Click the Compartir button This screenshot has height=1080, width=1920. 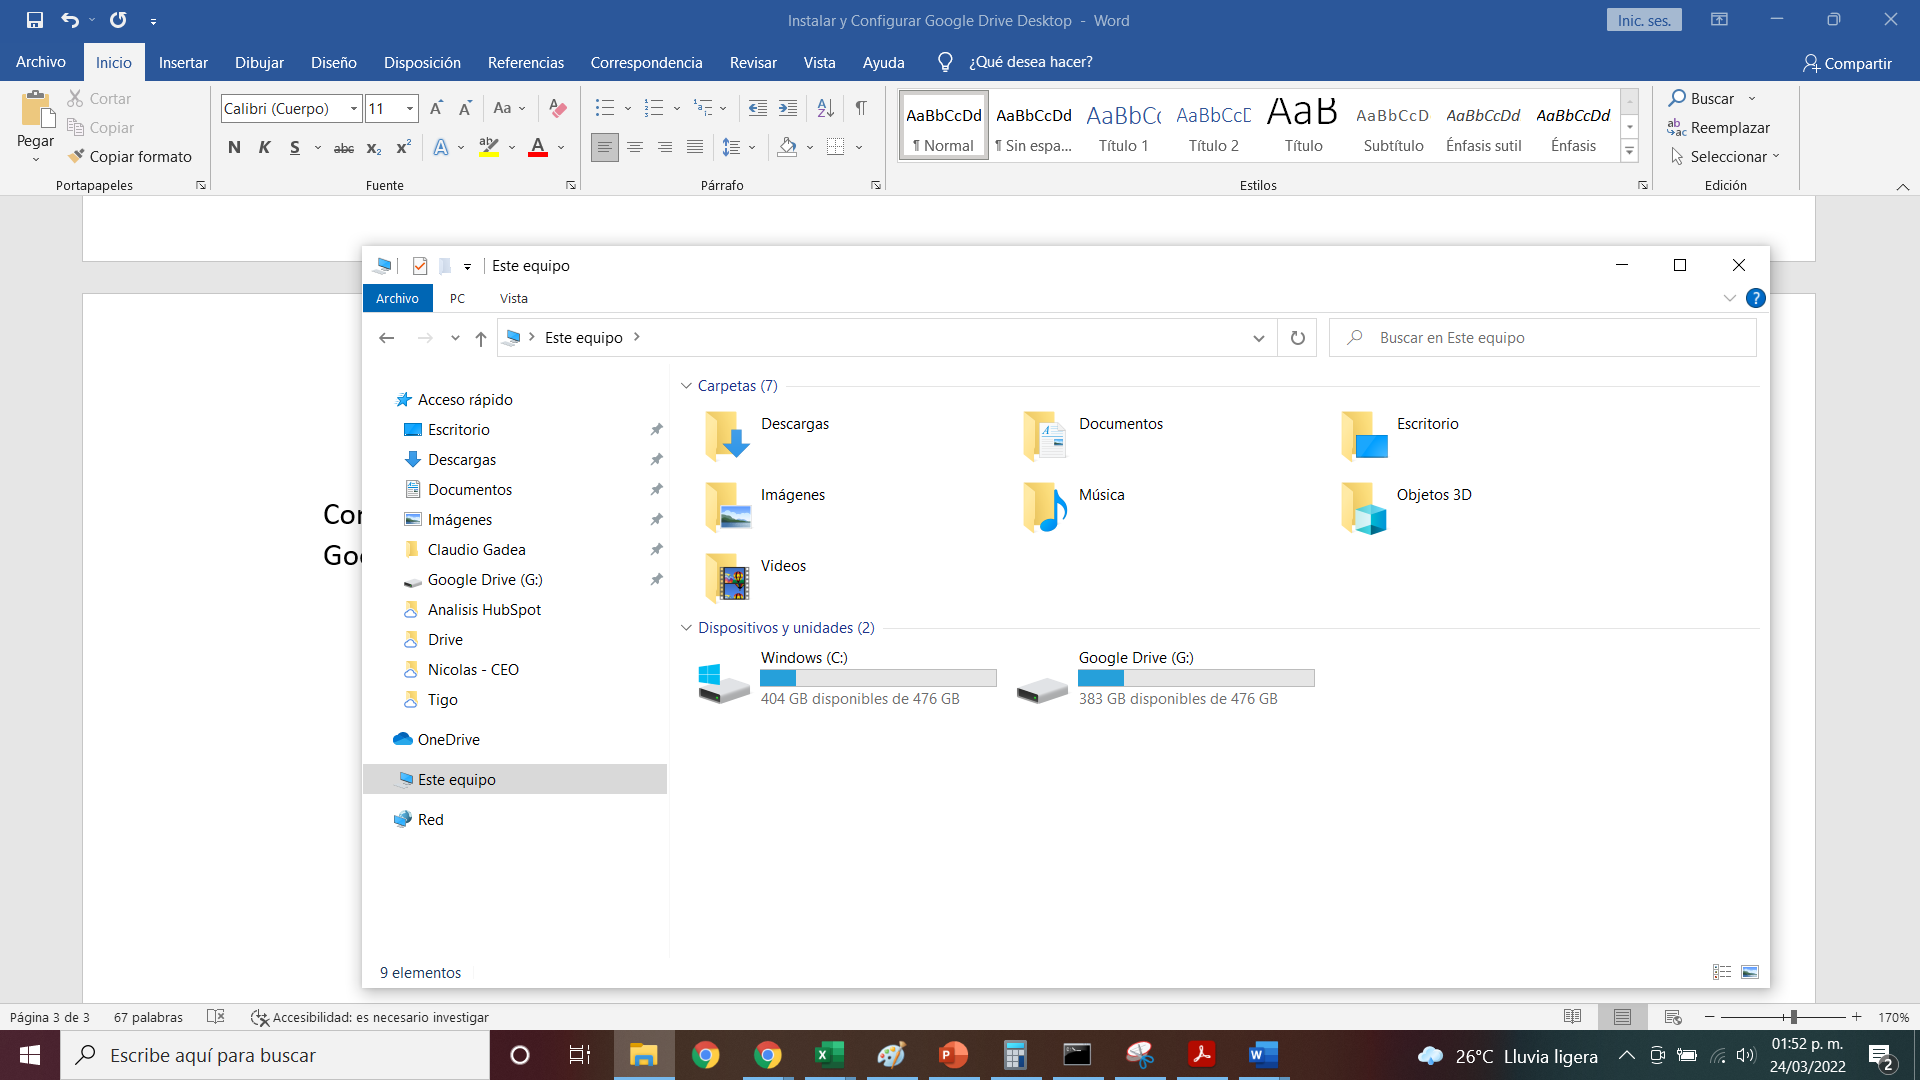[x=1847, y=63]
